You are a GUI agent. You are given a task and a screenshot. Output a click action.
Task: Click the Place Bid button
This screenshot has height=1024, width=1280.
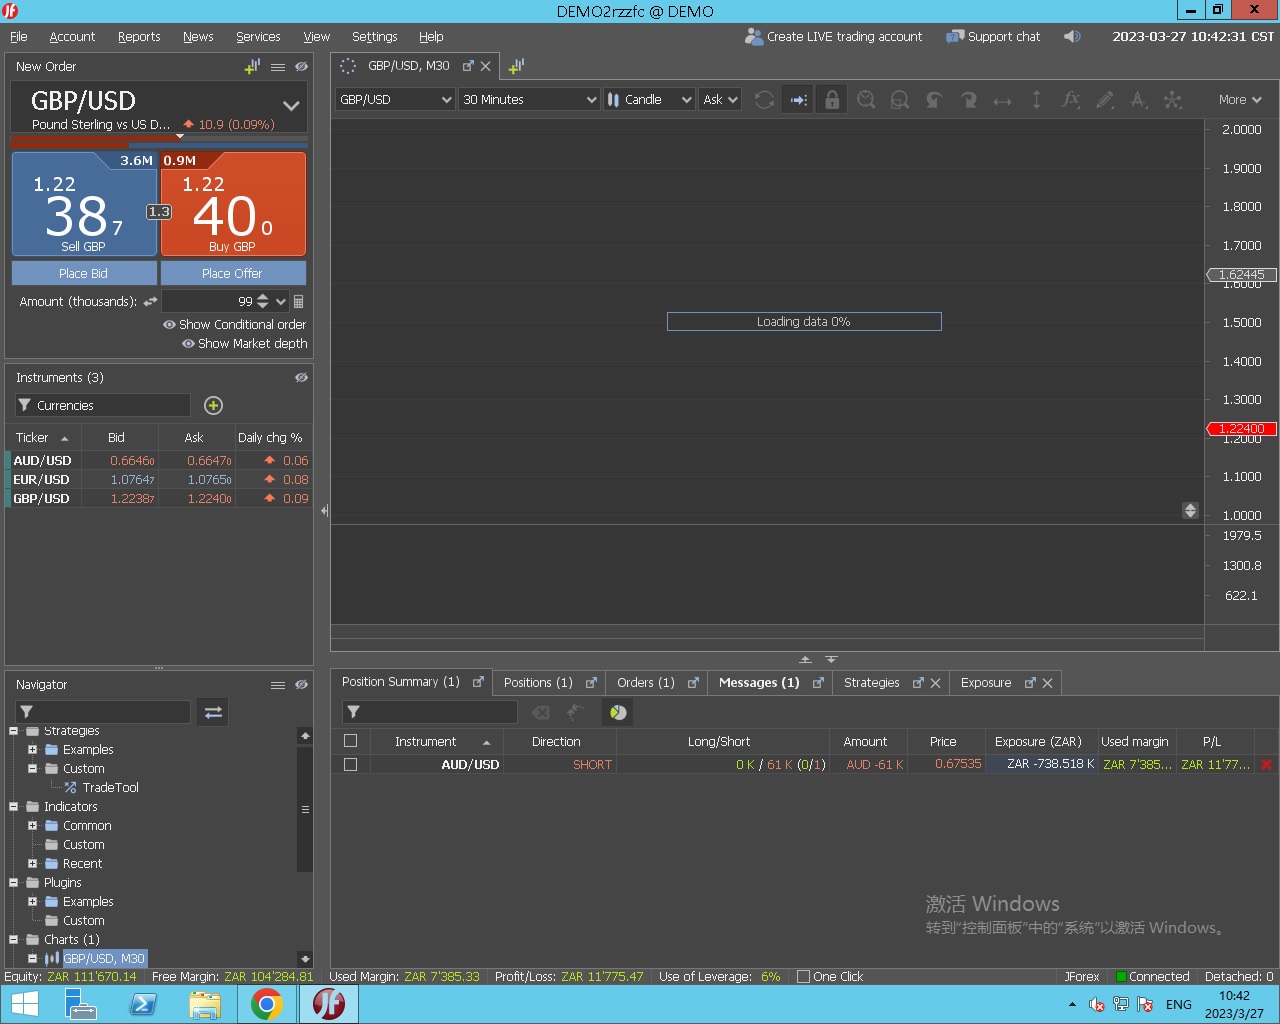(84, 273)
